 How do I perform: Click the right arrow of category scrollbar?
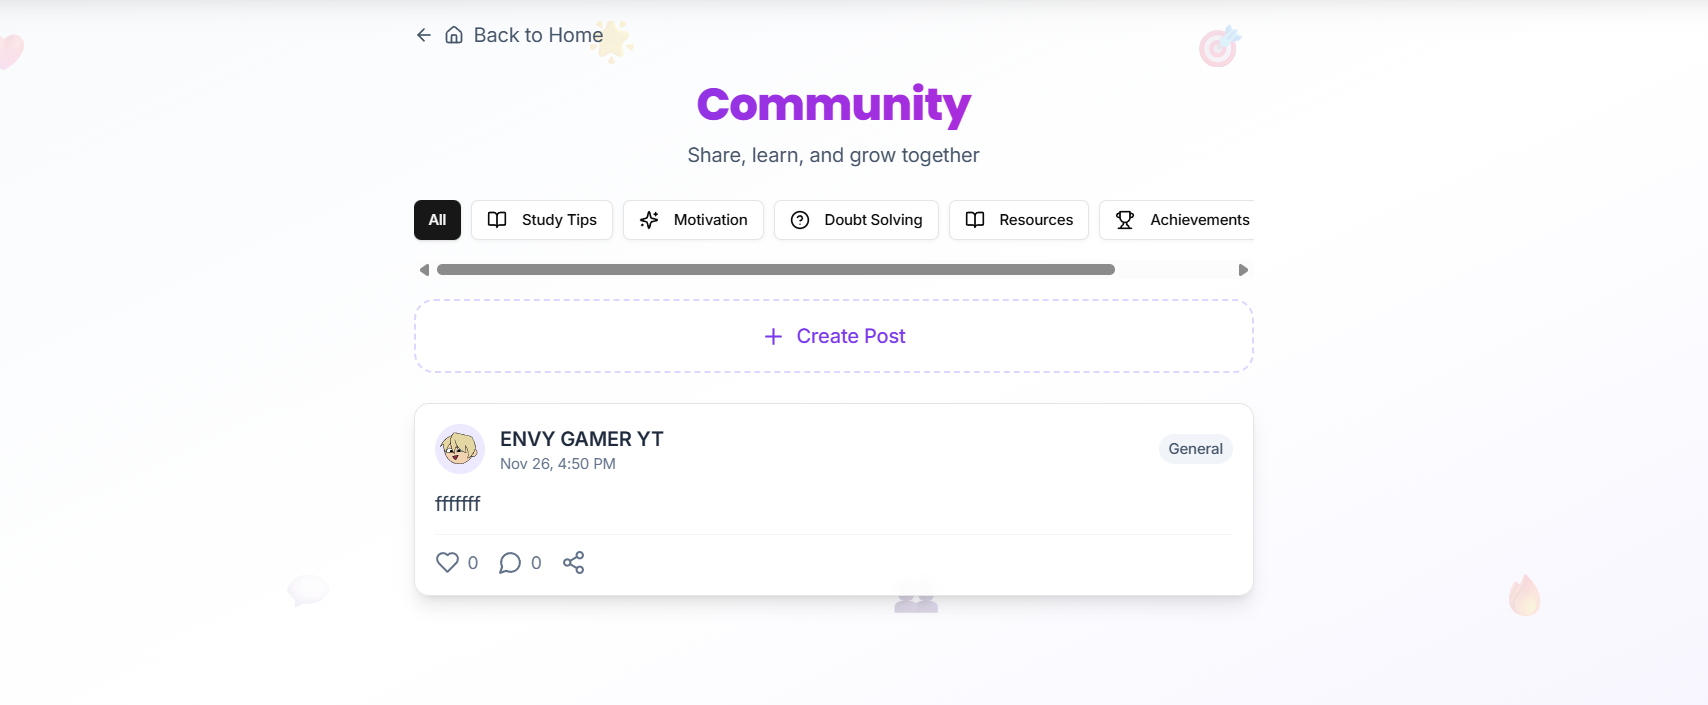click(1243, 270)
